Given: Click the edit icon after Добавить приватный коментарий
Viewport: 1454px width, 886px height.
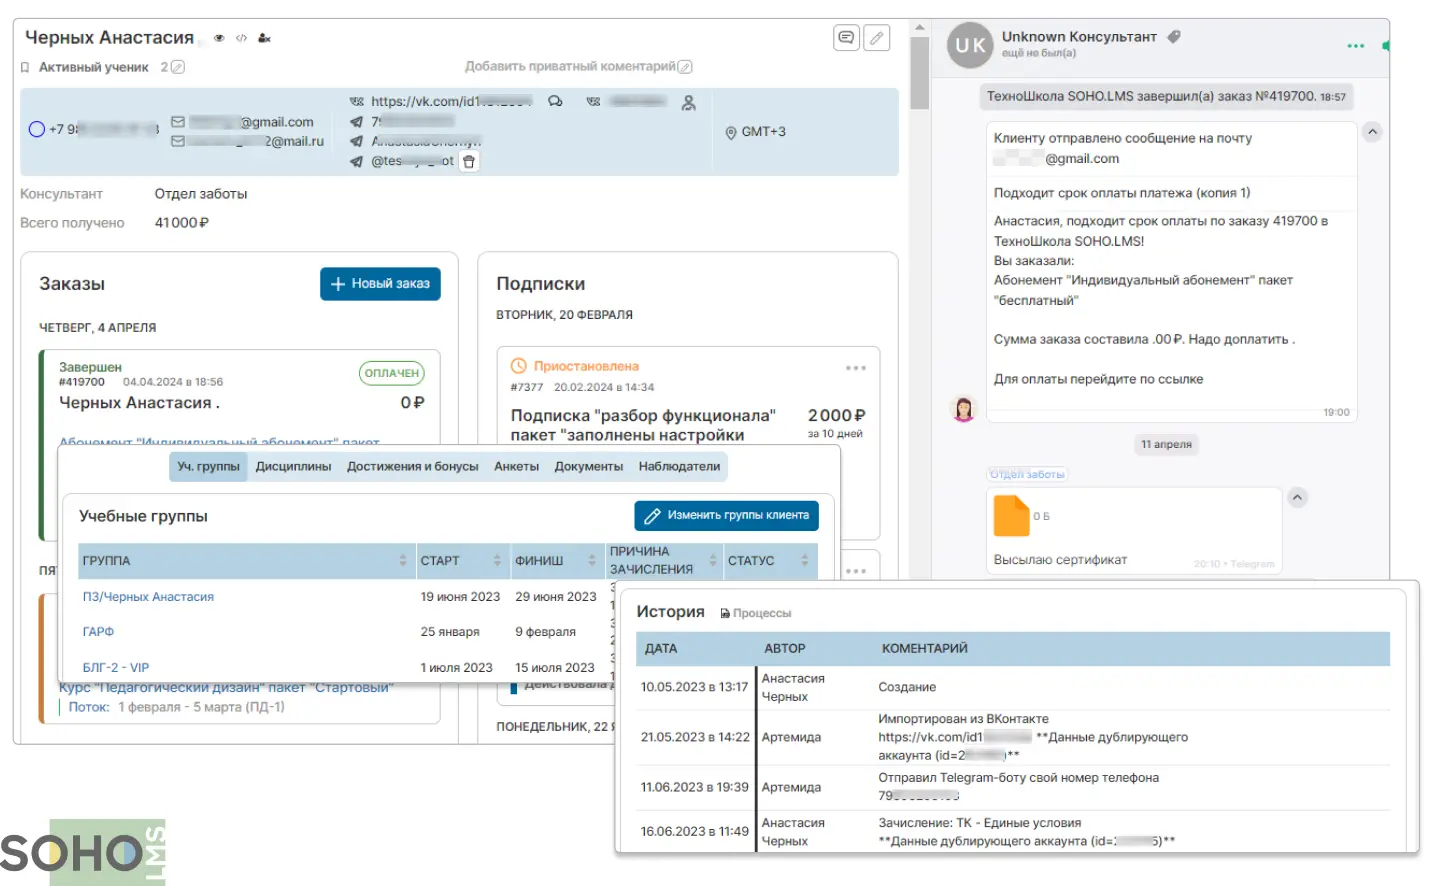Looking at the screenshot, I should [685, 67].
